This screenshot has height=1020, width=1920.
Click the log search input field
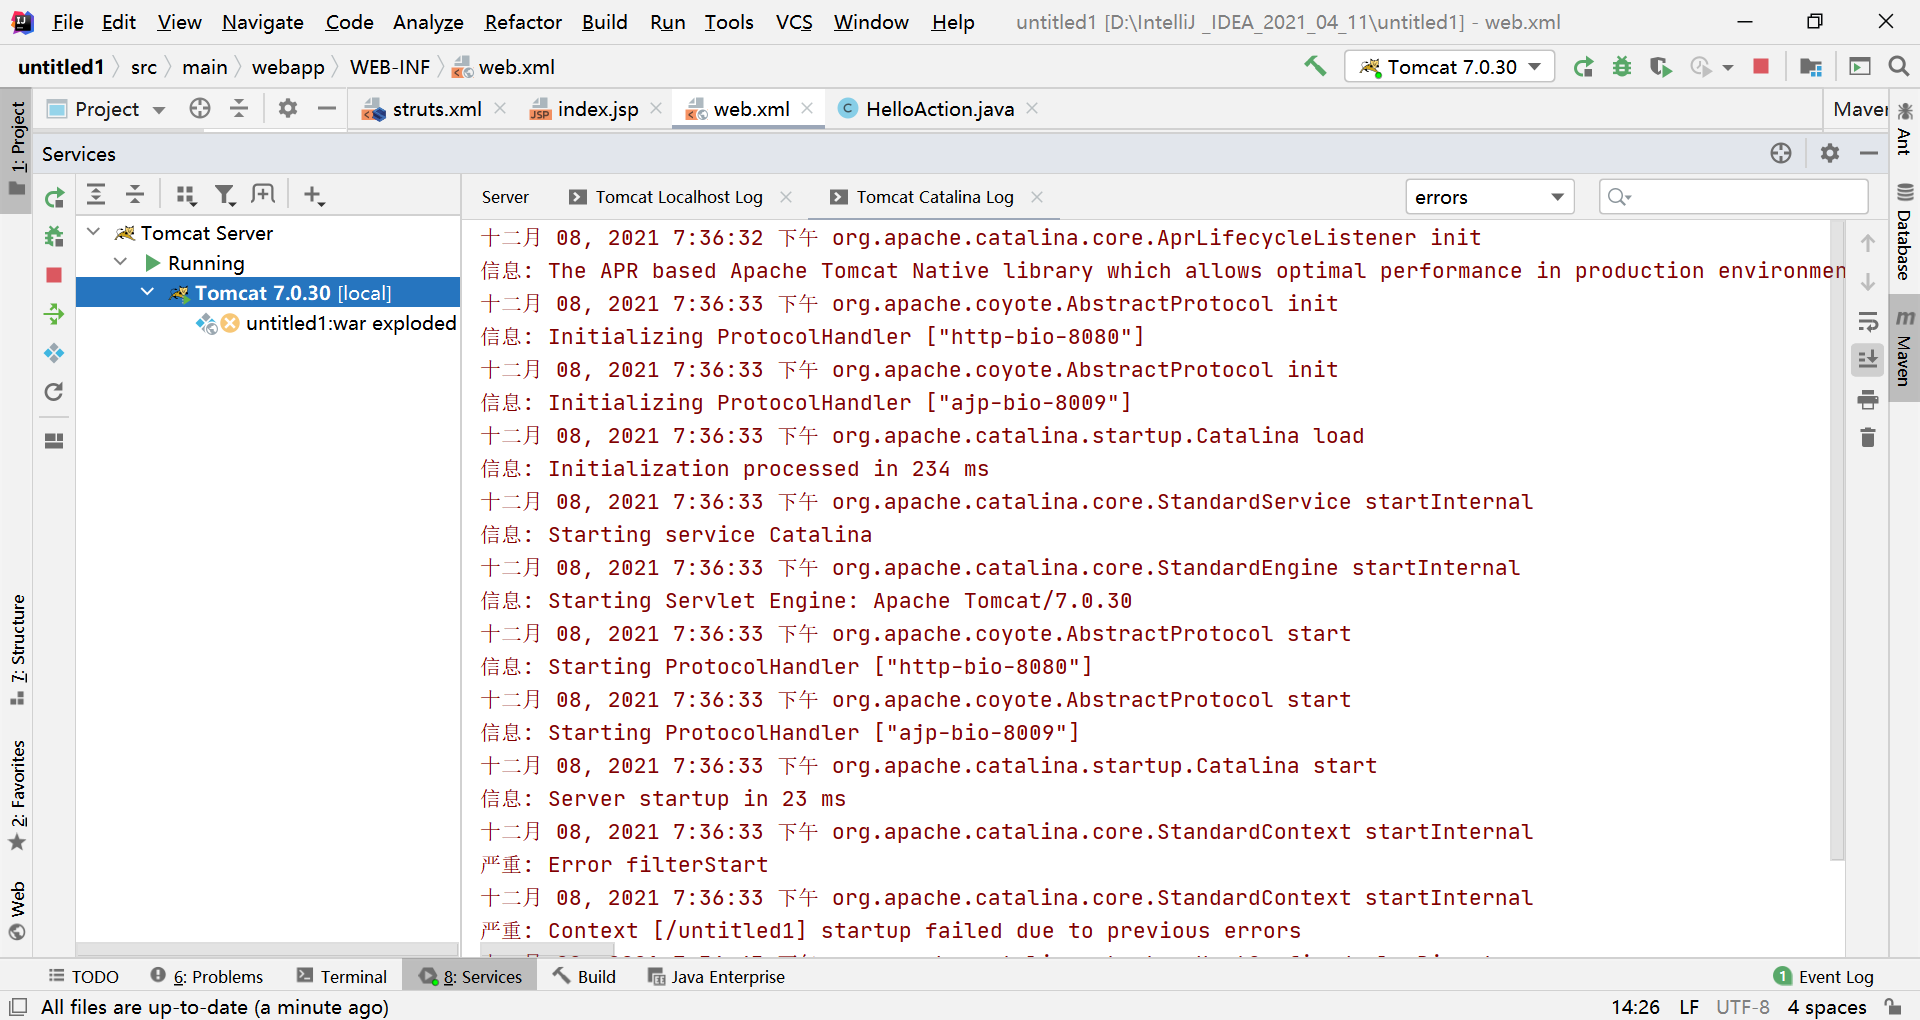tap(1733, 197)
